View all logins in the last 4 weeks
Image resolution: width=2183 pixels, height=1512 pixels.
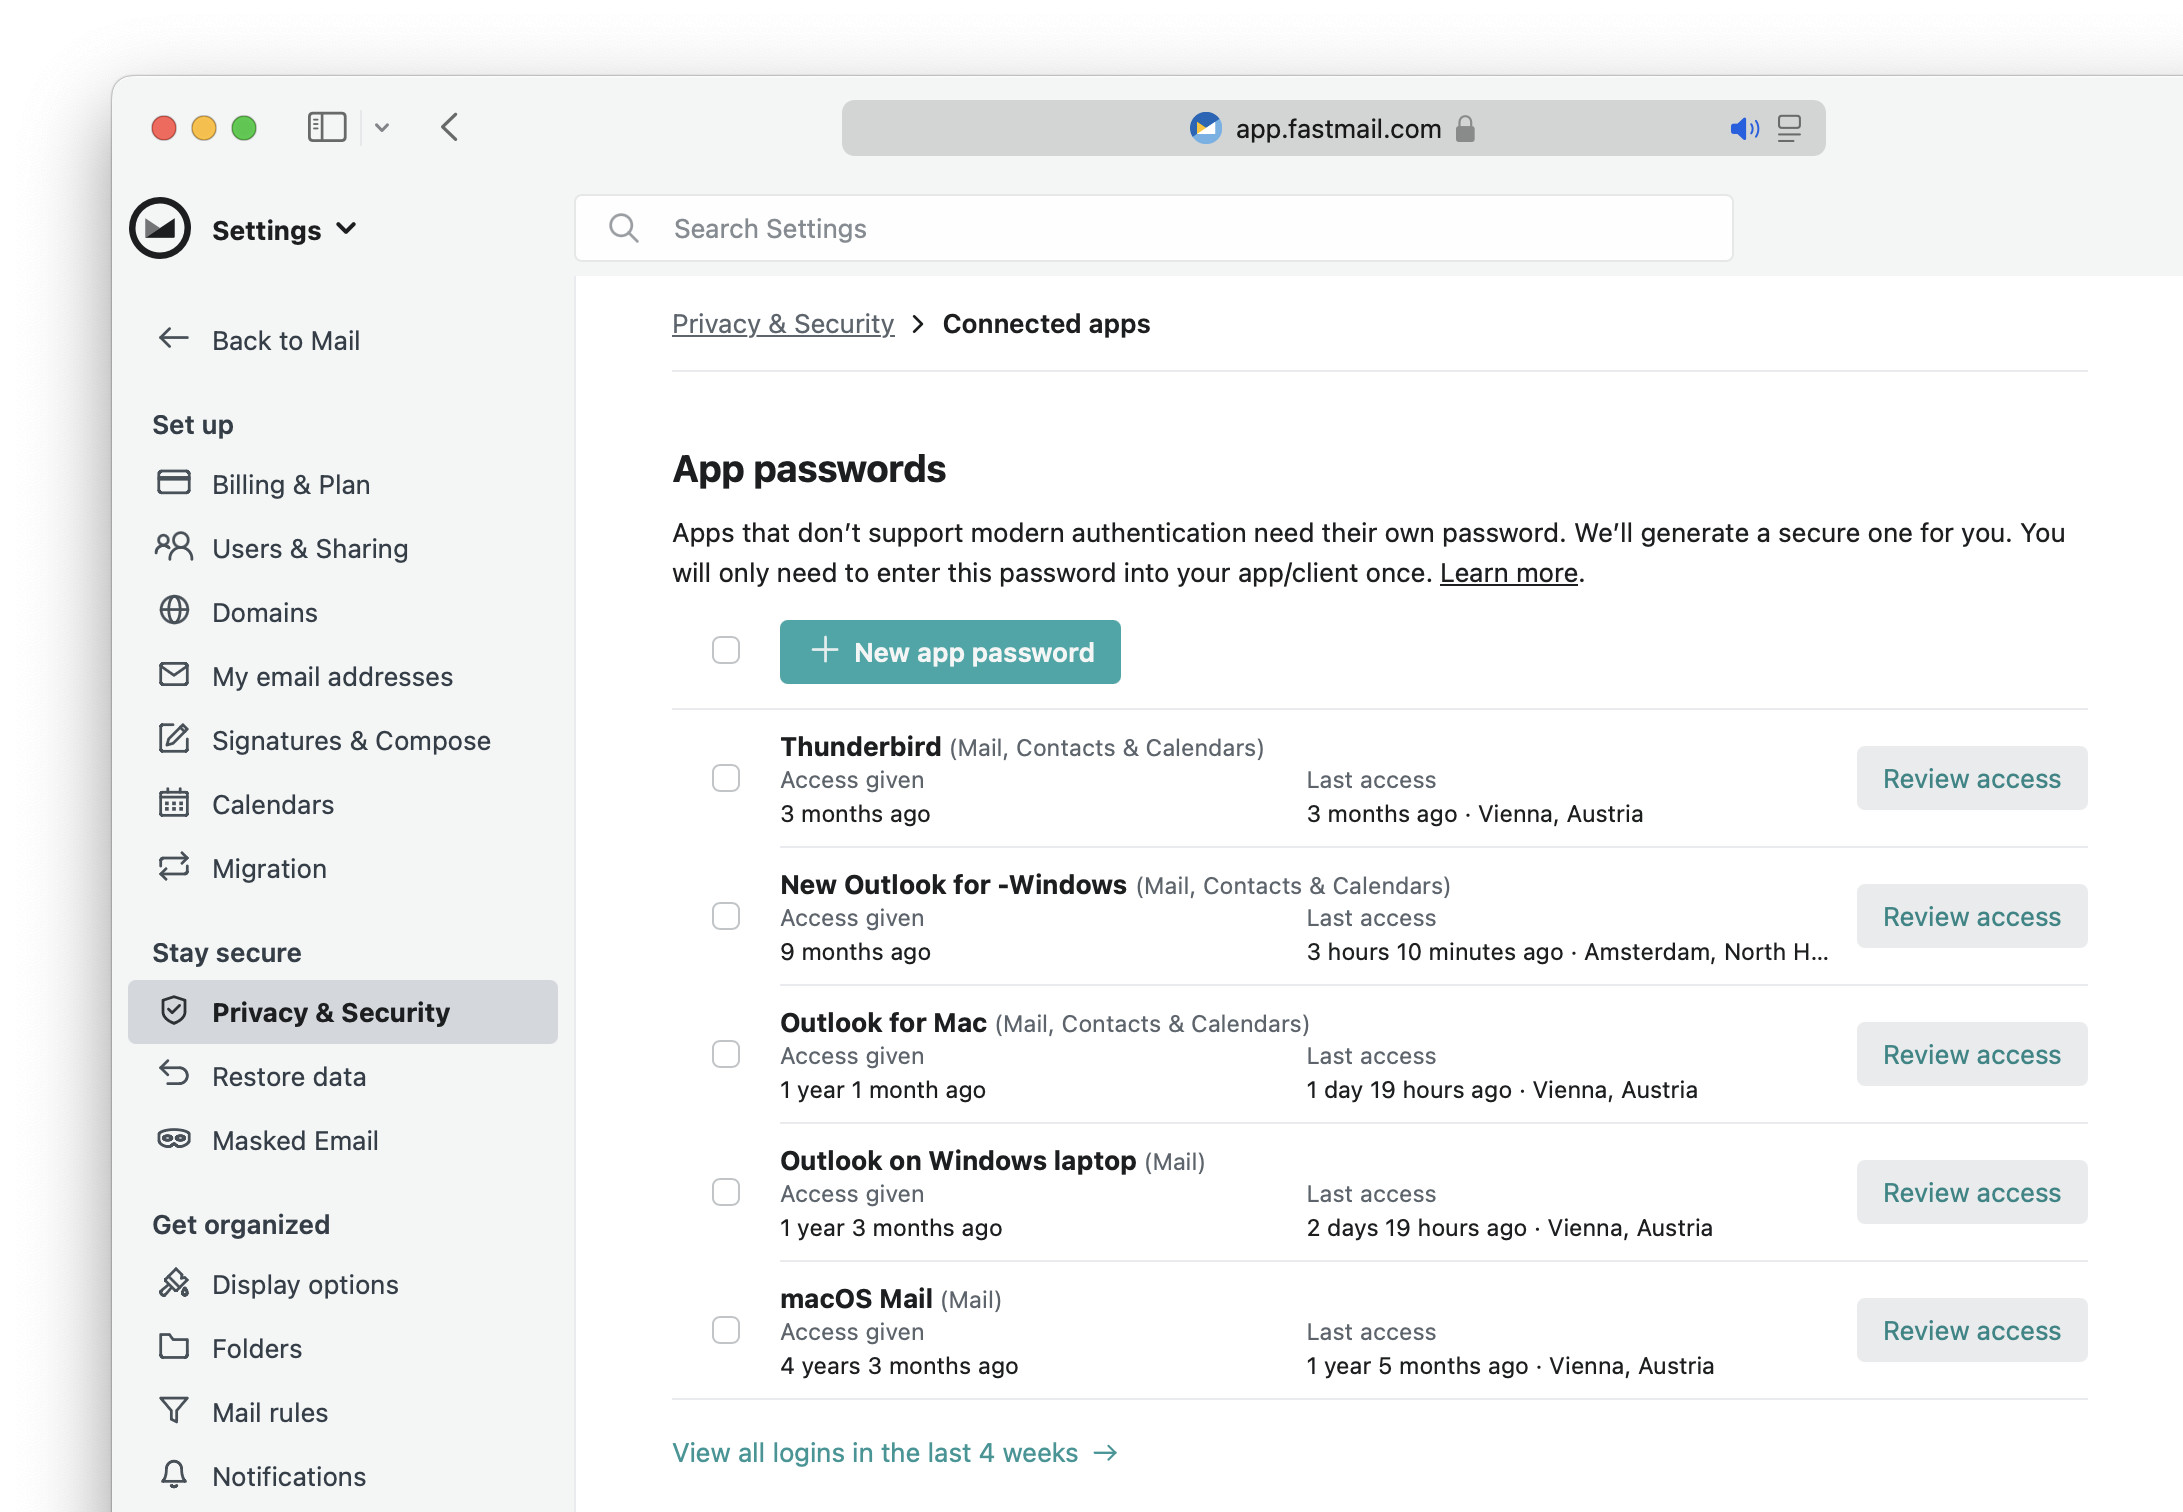(x=895, y=1453)
